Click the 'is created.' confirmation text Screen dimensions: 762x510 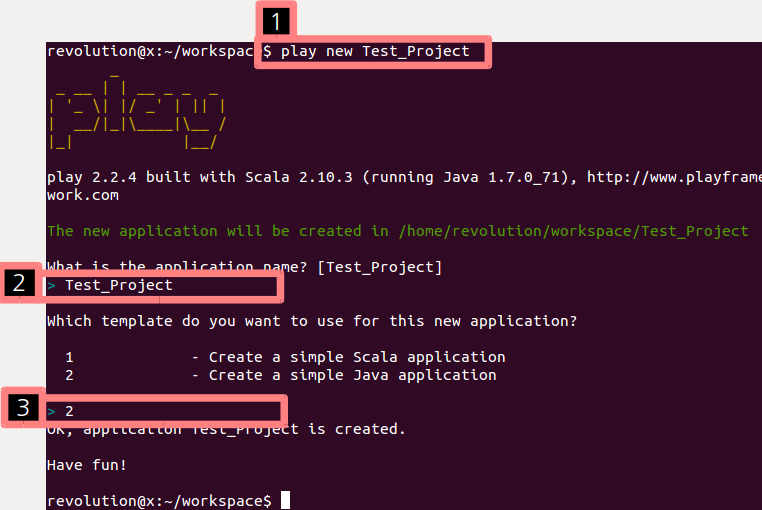357,429
